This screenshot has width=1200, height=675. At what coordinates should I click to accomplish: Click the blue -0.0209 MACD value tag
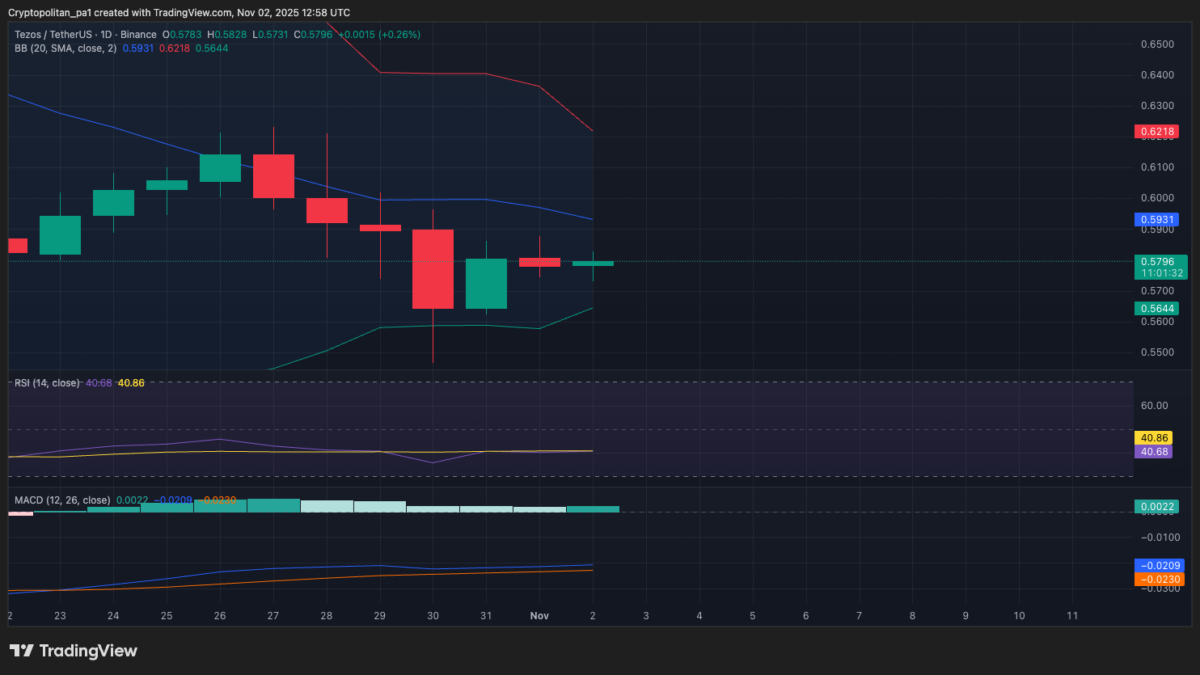[1159, 565]
